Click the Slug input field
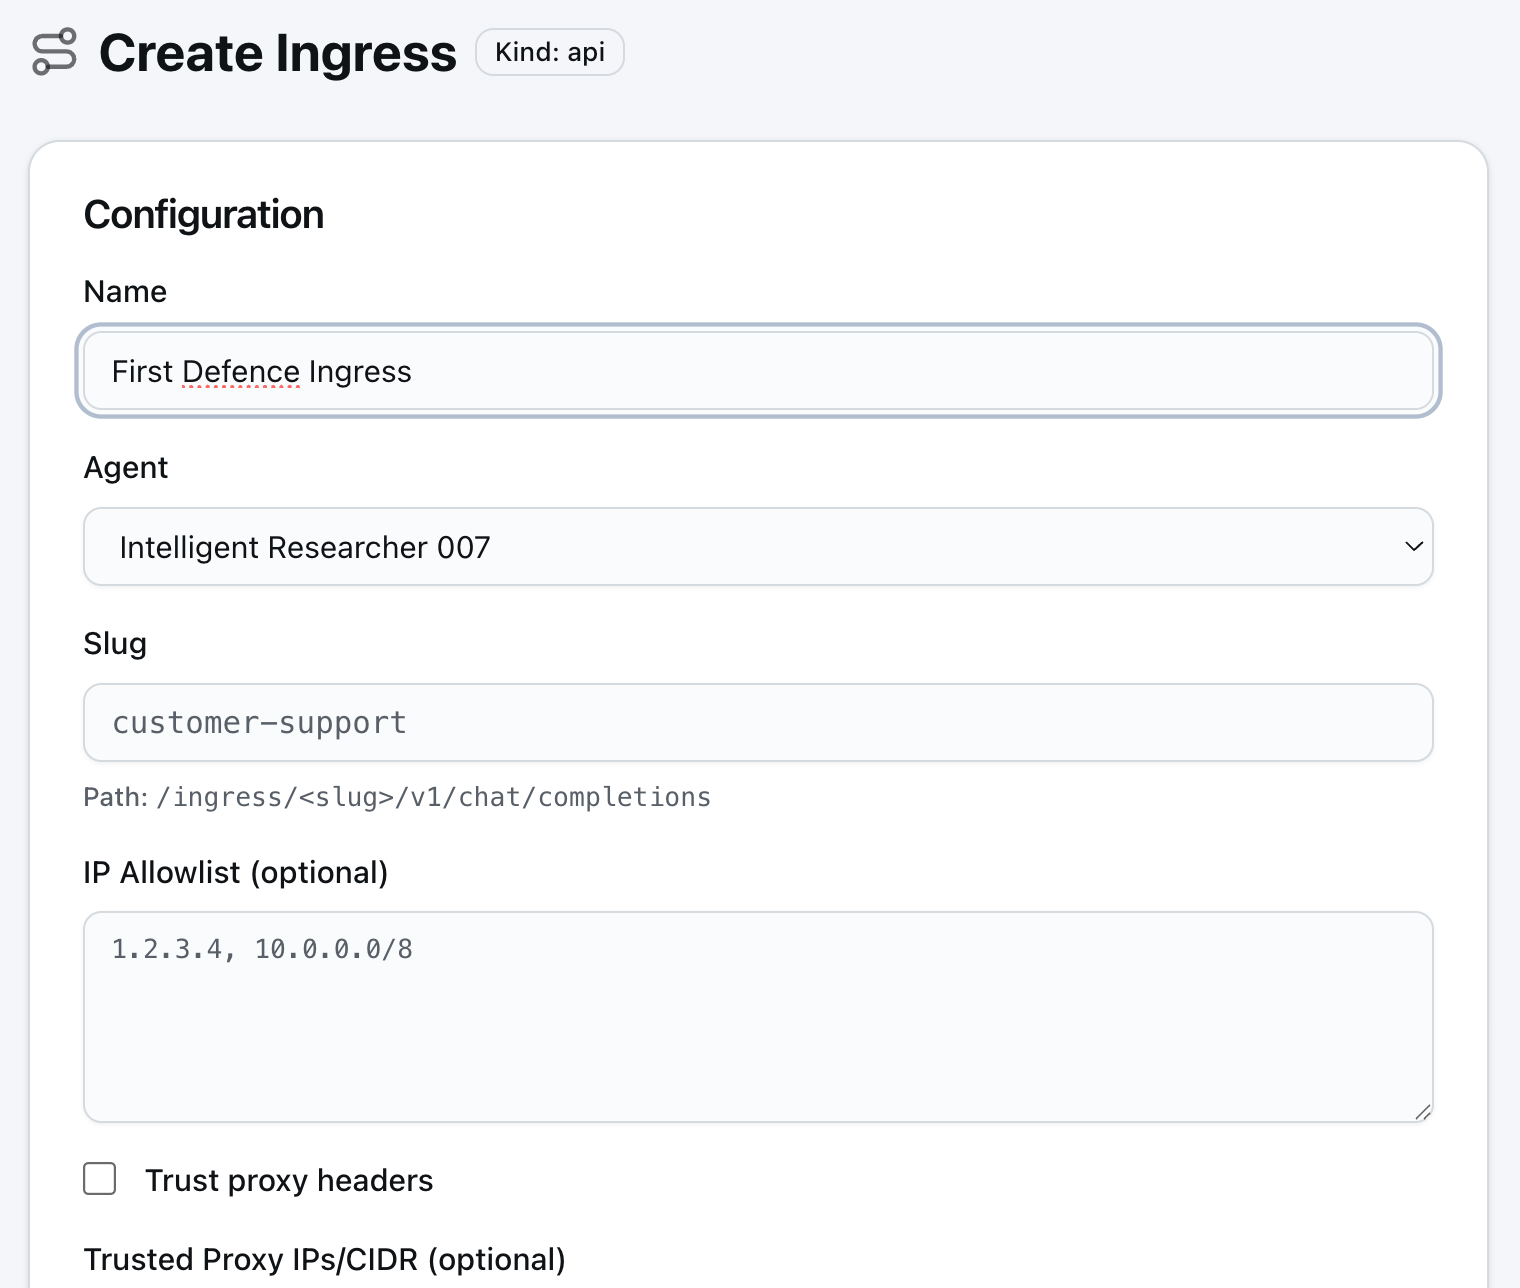 pyautogui.click(x=758, y=723)
